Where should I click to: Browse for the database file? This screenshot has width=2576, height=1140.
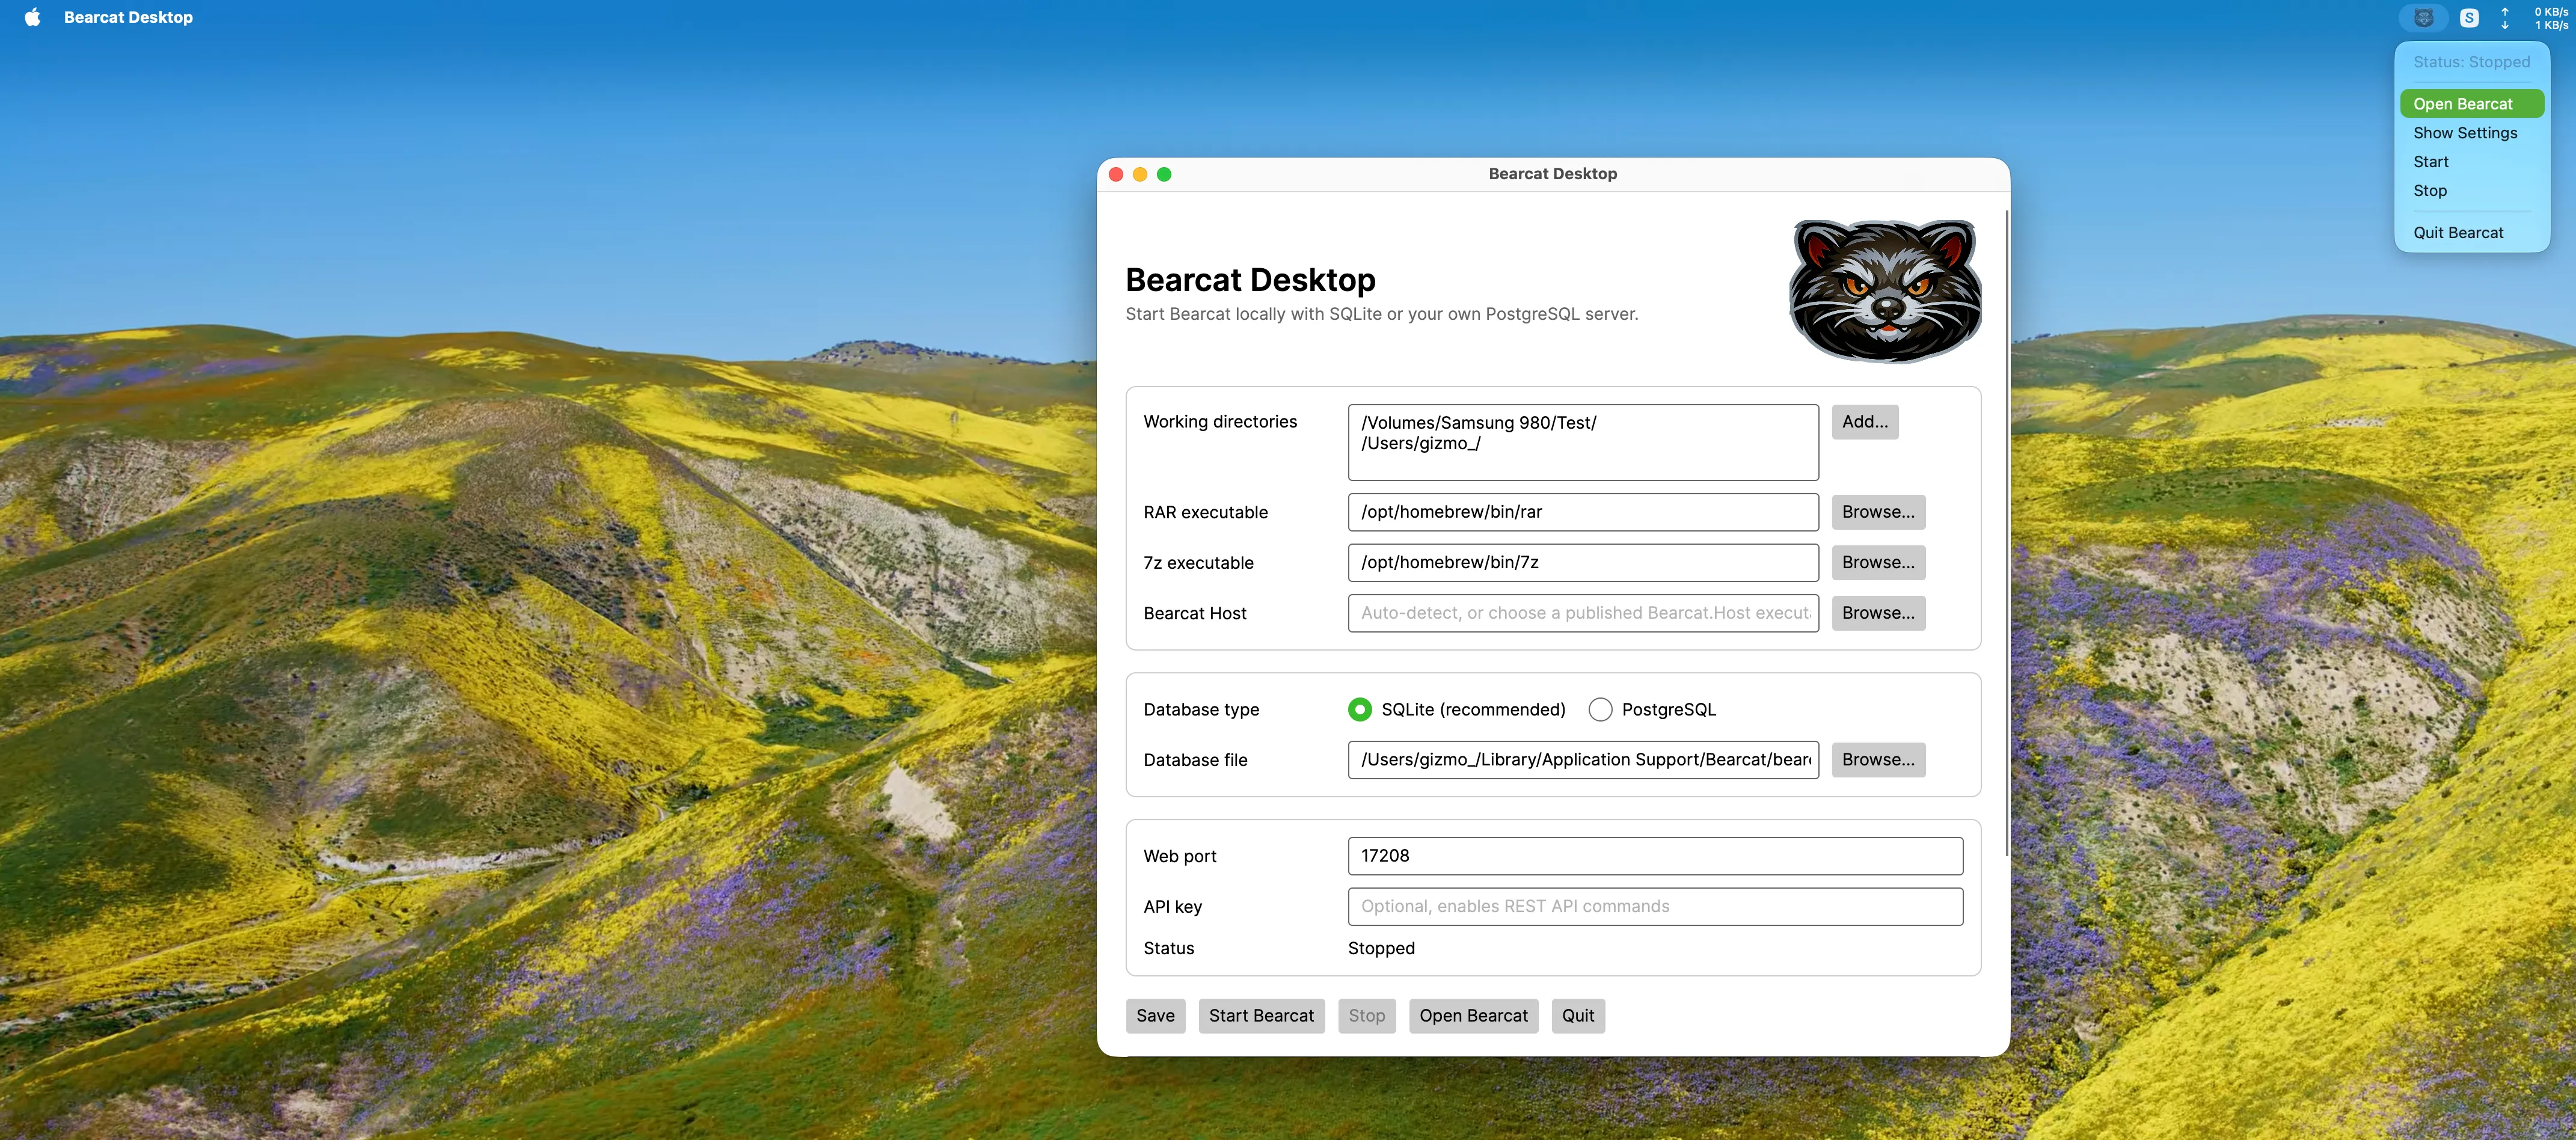point(1878,760)
